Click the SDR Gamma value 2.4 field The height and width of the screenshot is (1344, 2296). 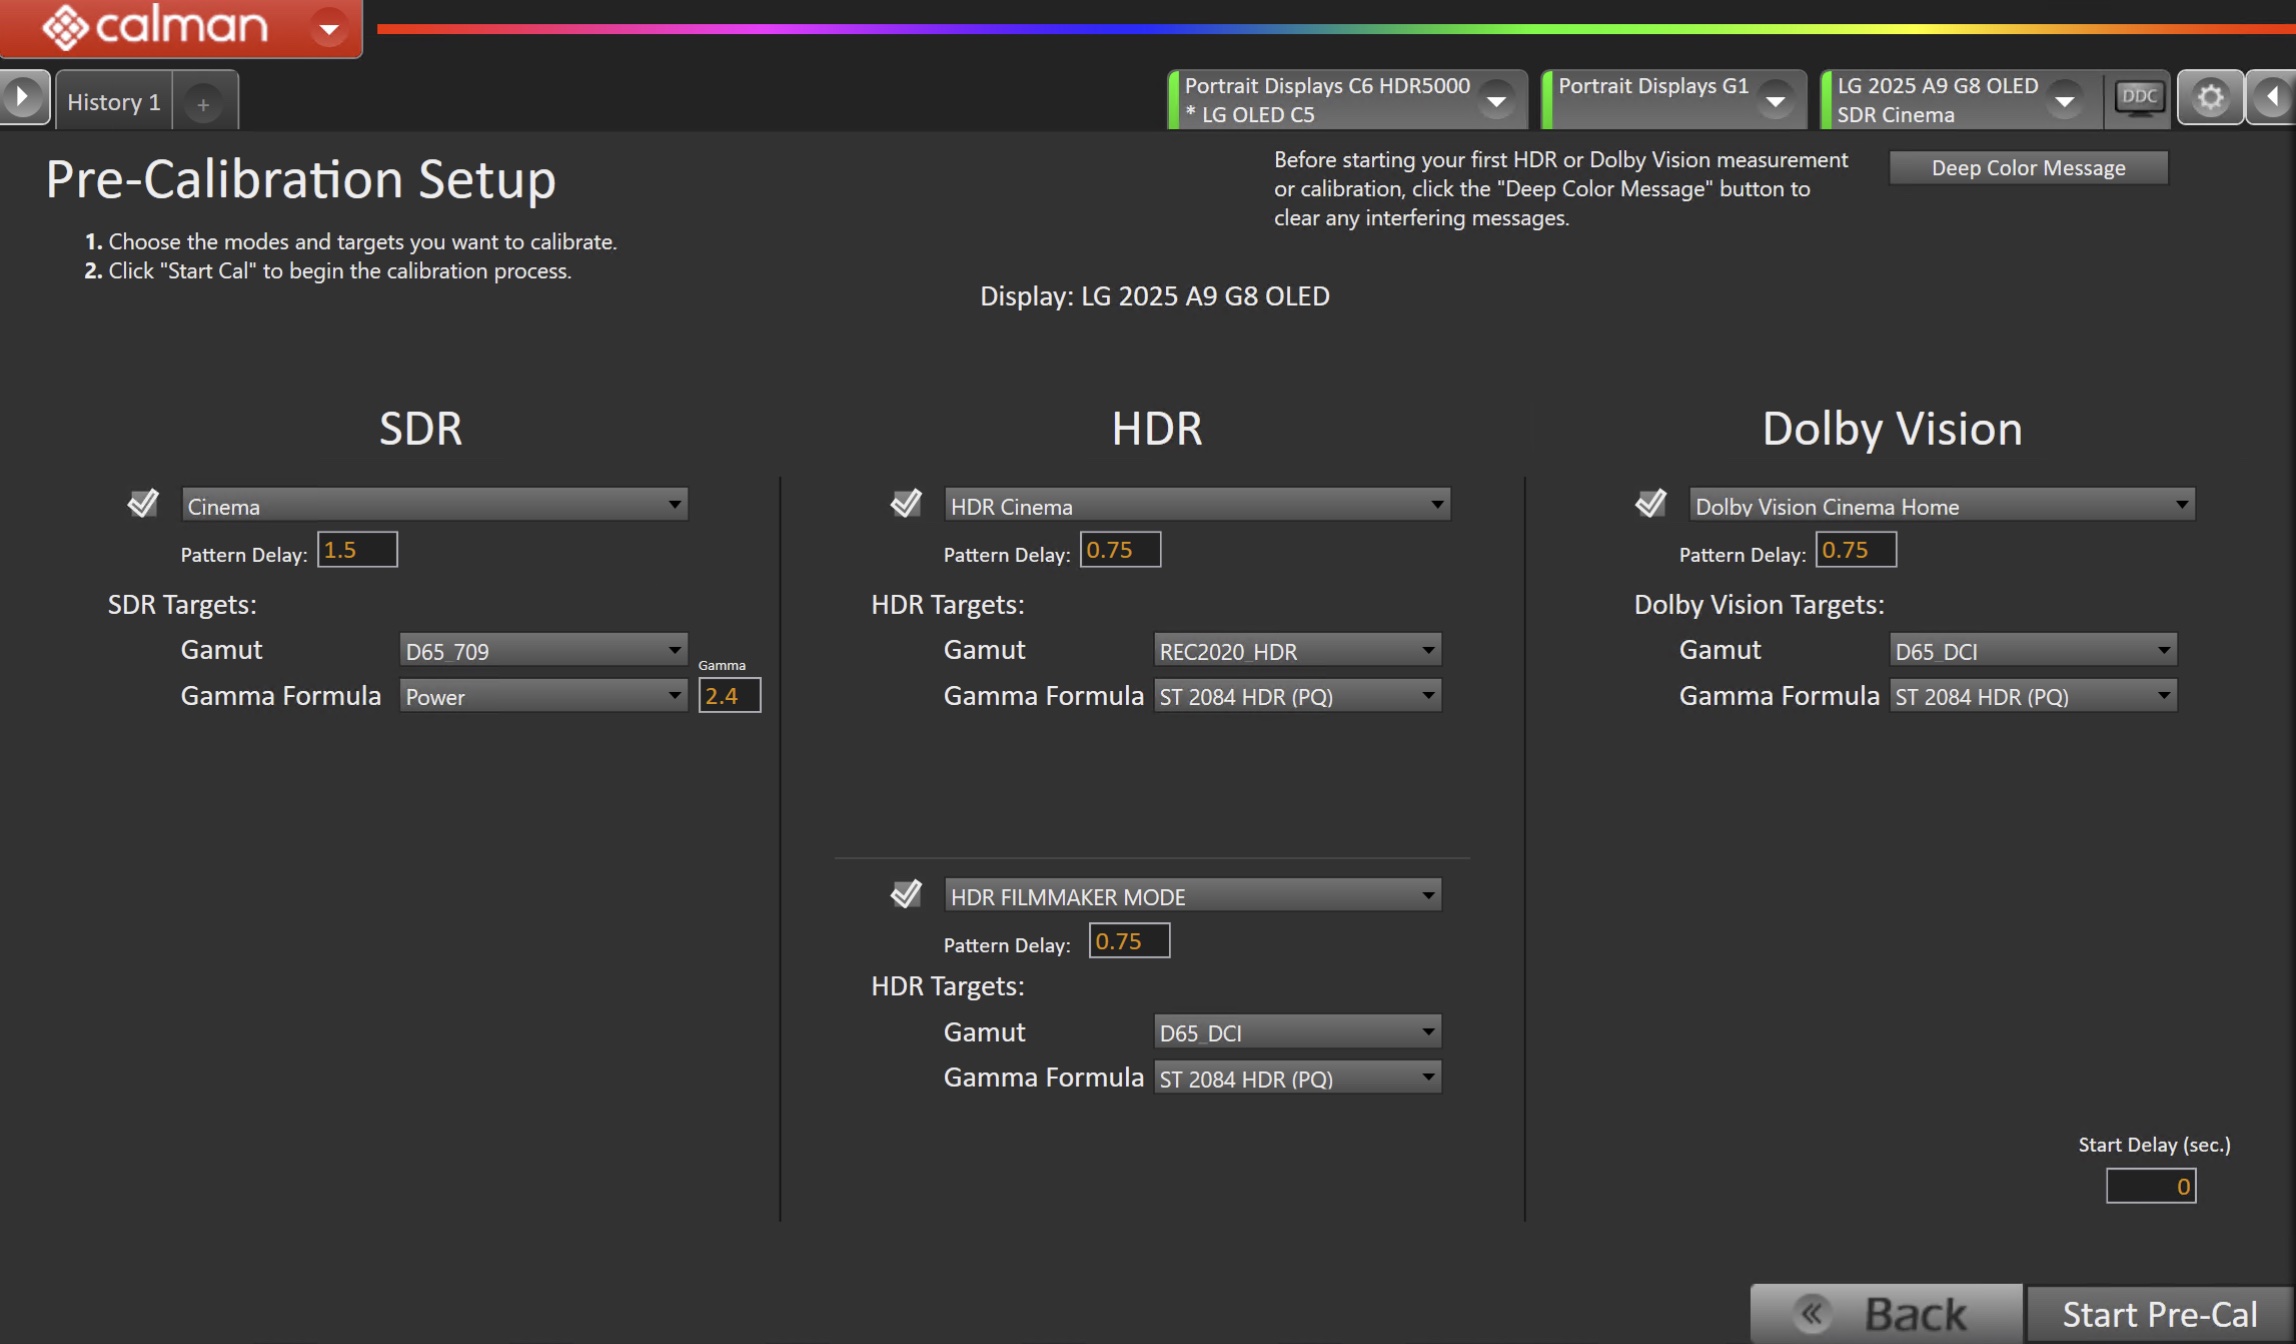point(729,696)
